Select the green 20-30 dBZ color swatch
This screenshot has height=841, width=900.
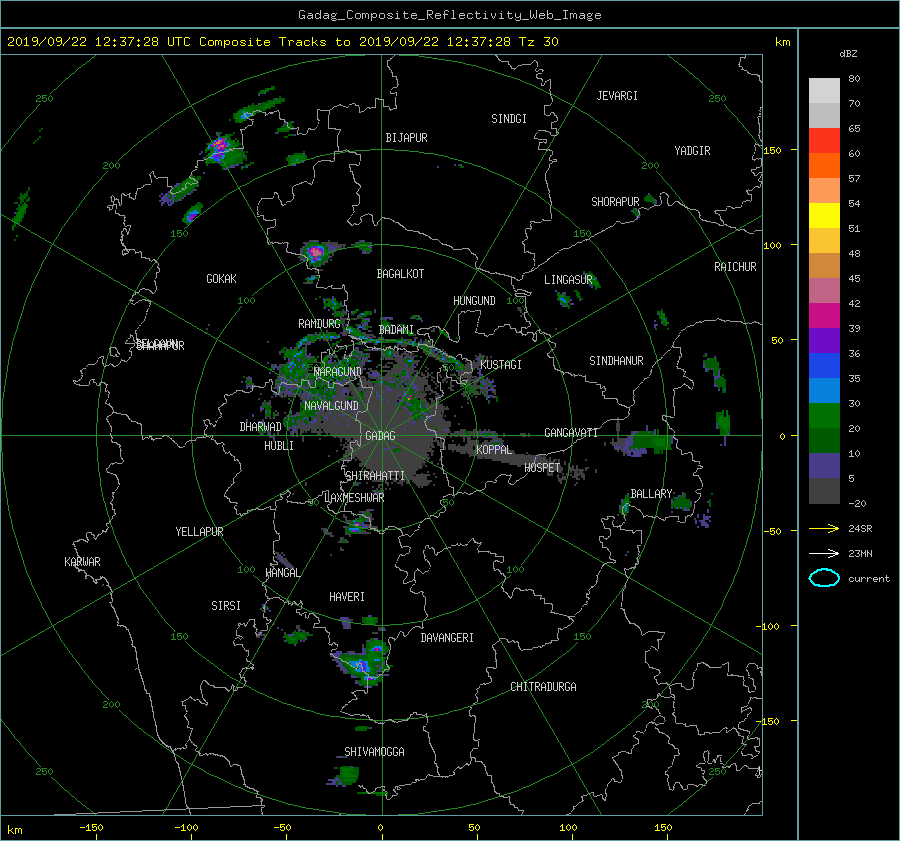coord(824,415)
